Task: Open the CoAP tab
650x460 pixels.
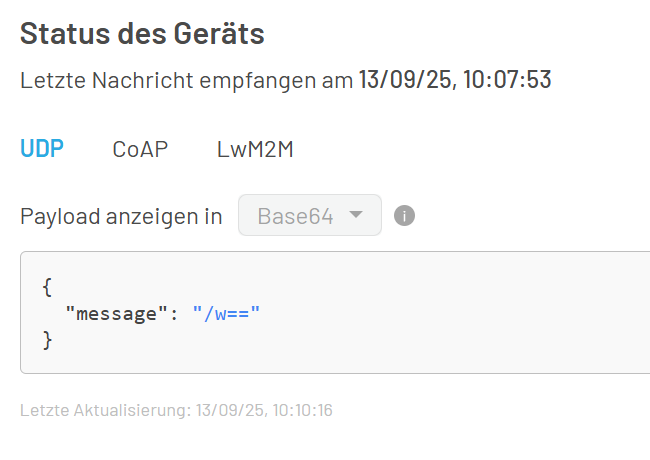Action: (140, 149)
